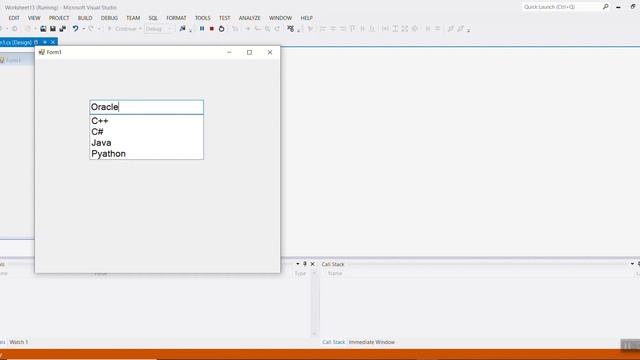Close the watch panel
Image resolution: width=640 pixels, height=360 pixels.
[313, 264]
